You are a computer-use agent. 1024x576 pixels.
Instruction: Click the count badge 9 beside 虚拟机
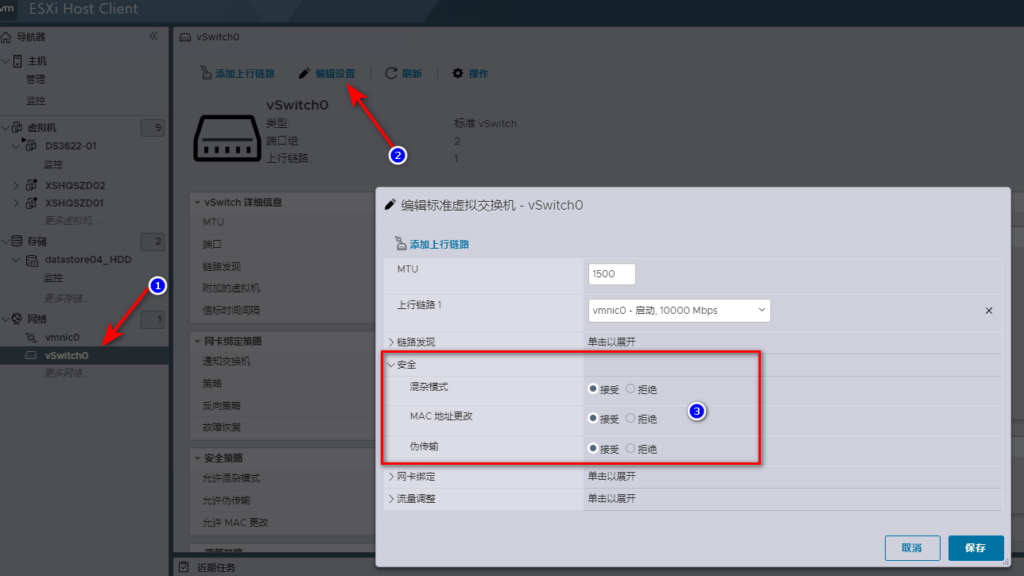152,127
